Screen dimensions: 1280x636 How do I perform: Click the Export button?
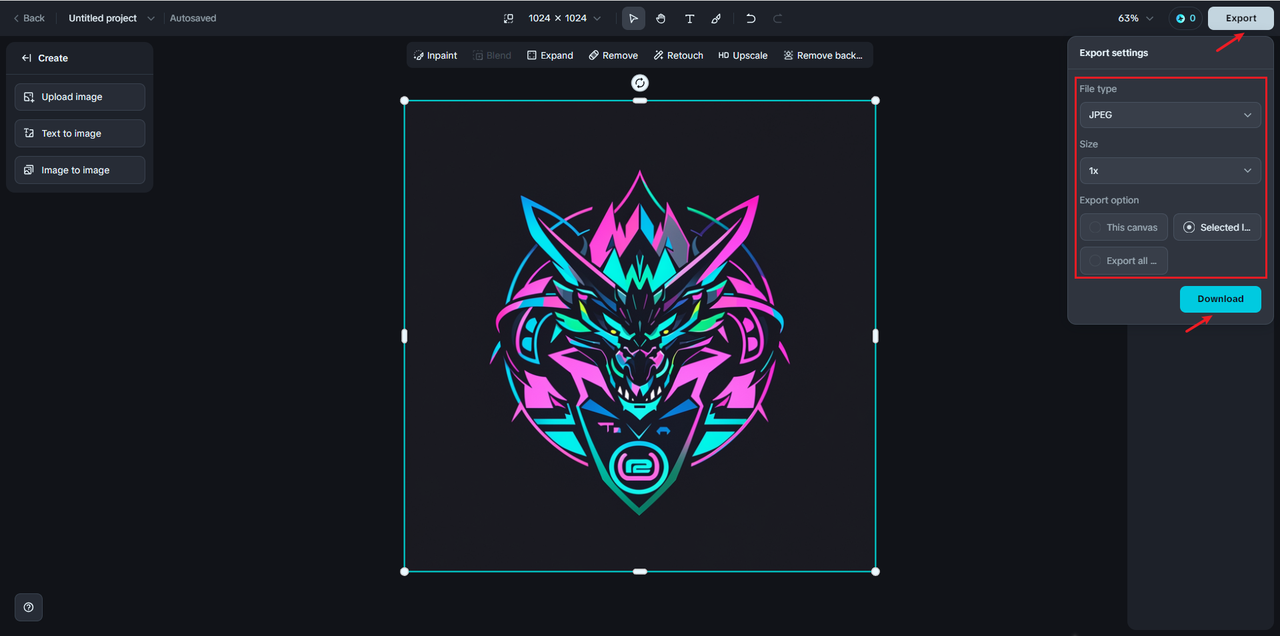click(1241, 18)
